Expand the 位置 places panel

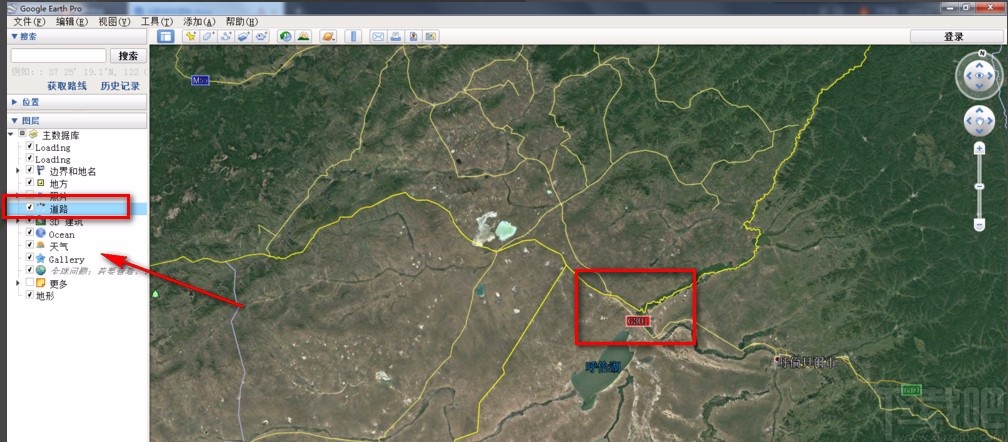15,102
